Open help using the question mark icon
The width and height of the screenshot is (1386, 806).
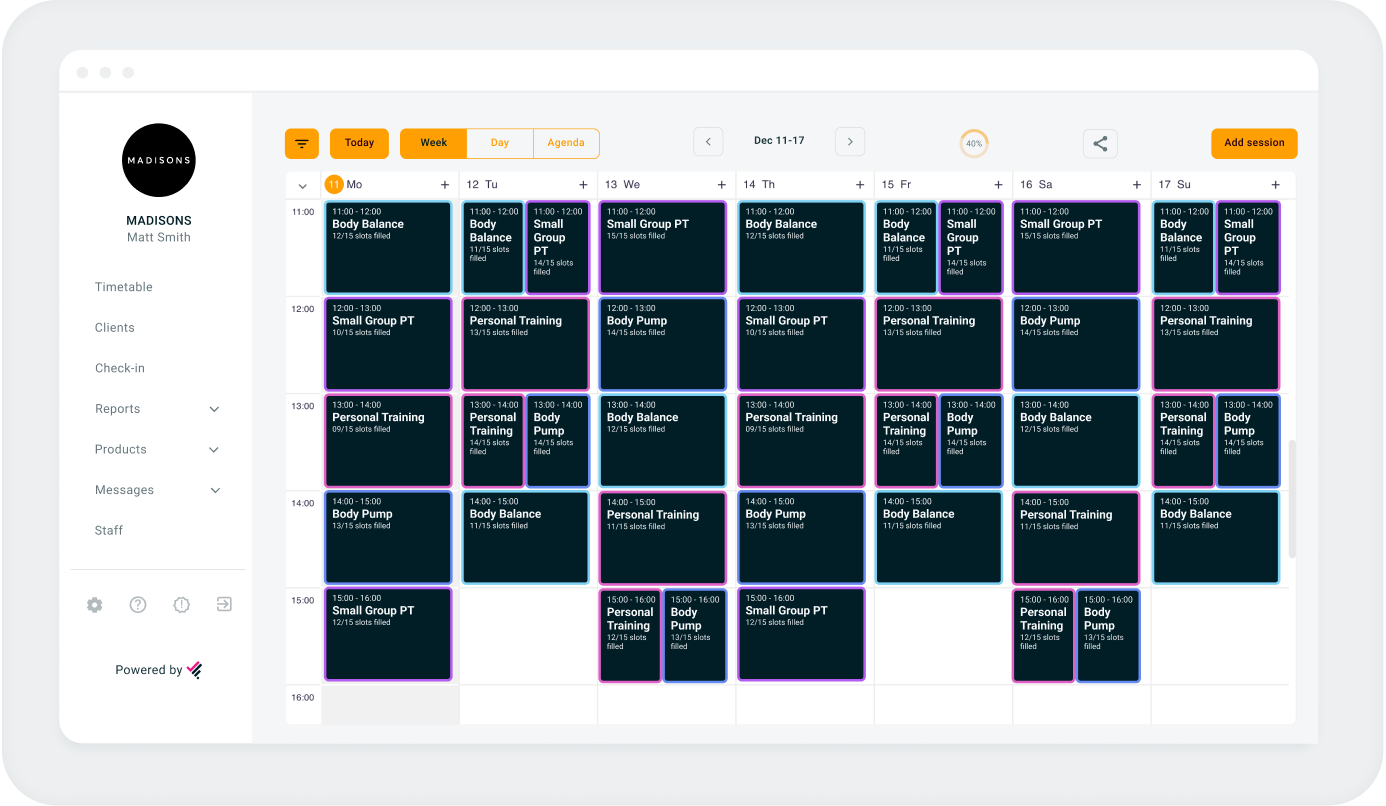[137, 605]
